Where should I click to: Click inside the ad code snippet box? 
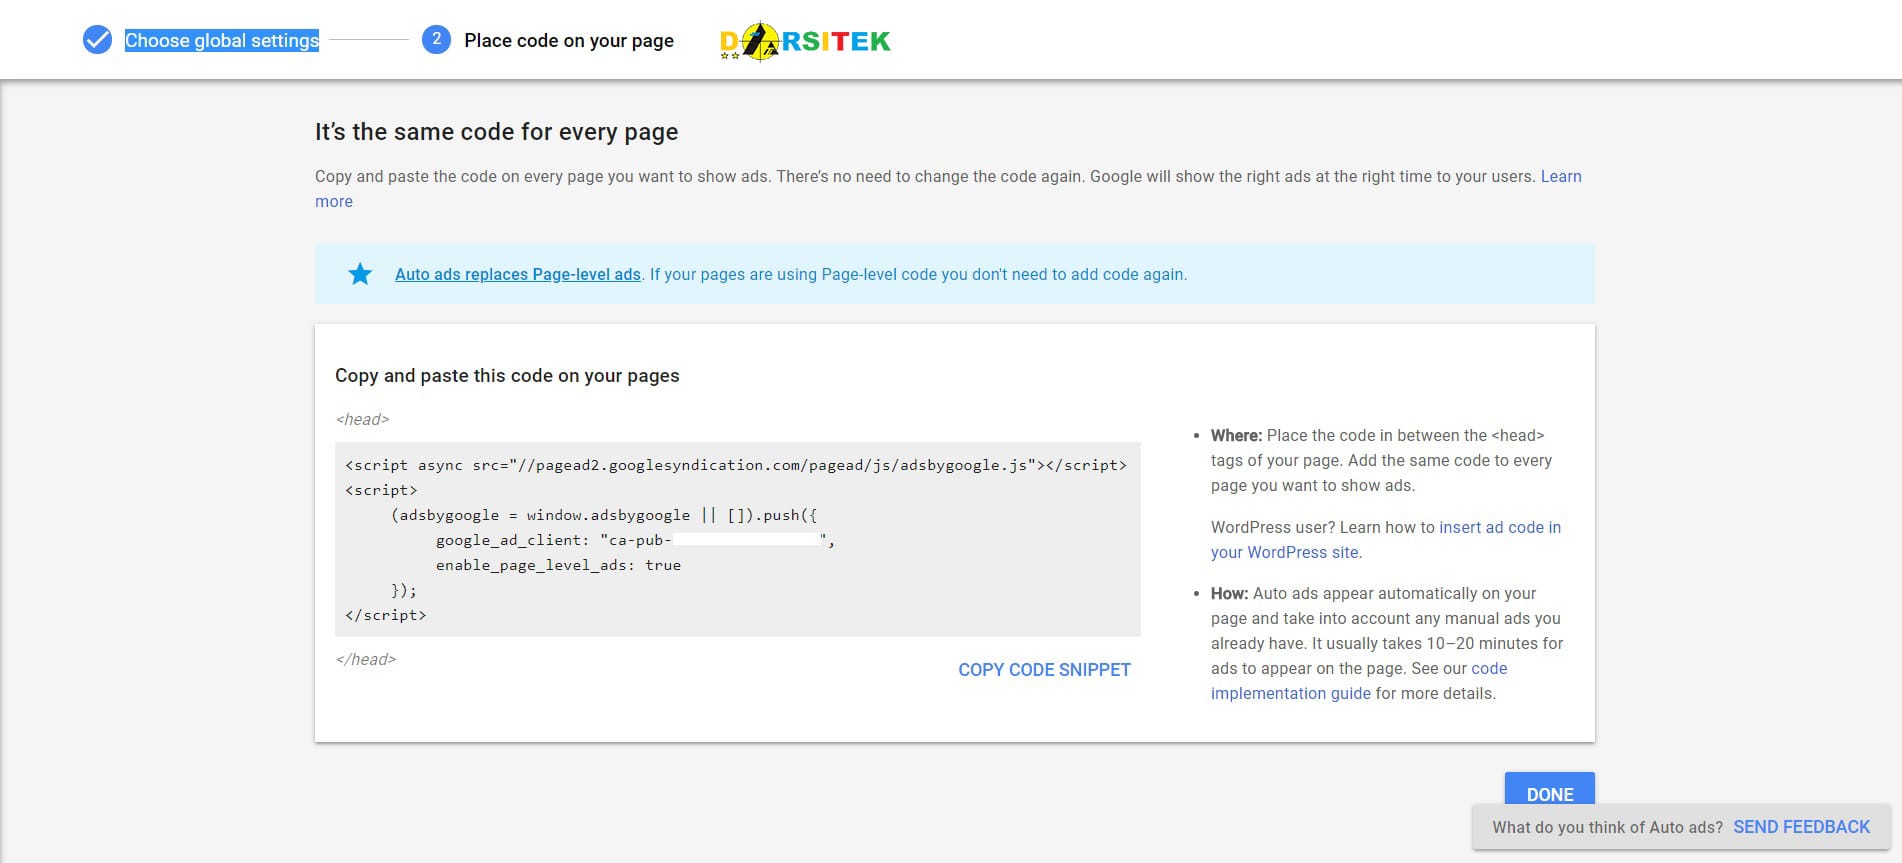[x=738, y=539]
